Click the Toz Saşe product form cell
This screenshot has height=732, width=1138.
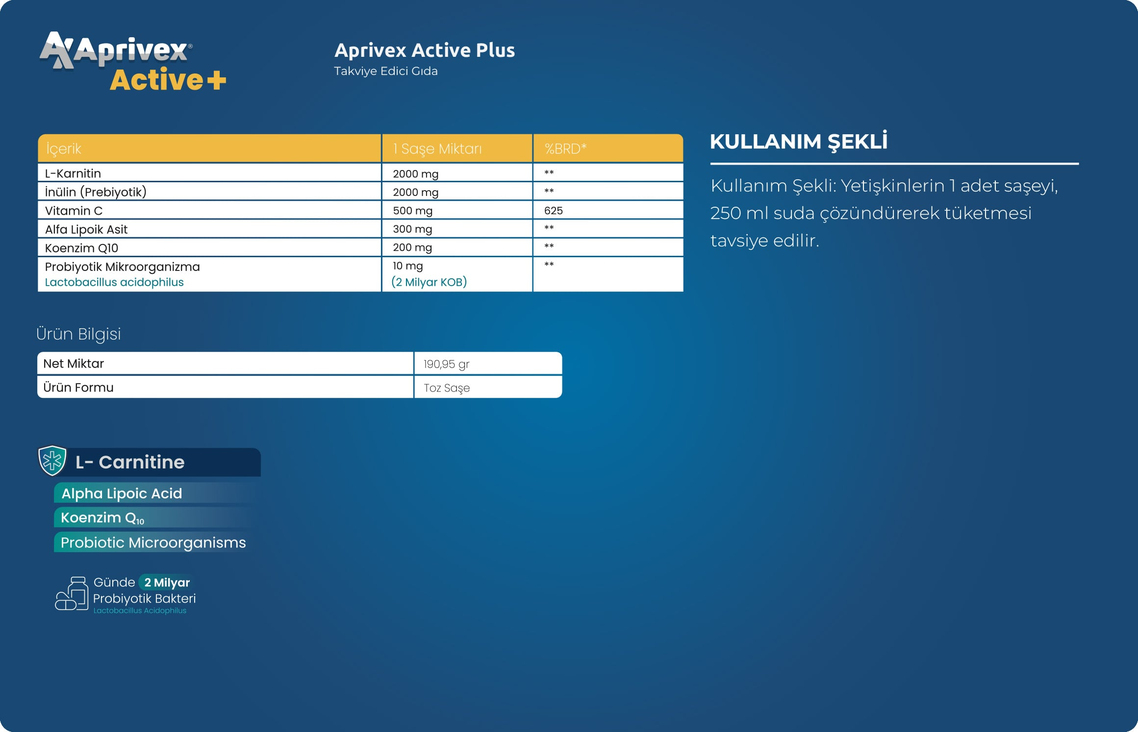click(446, 388)
